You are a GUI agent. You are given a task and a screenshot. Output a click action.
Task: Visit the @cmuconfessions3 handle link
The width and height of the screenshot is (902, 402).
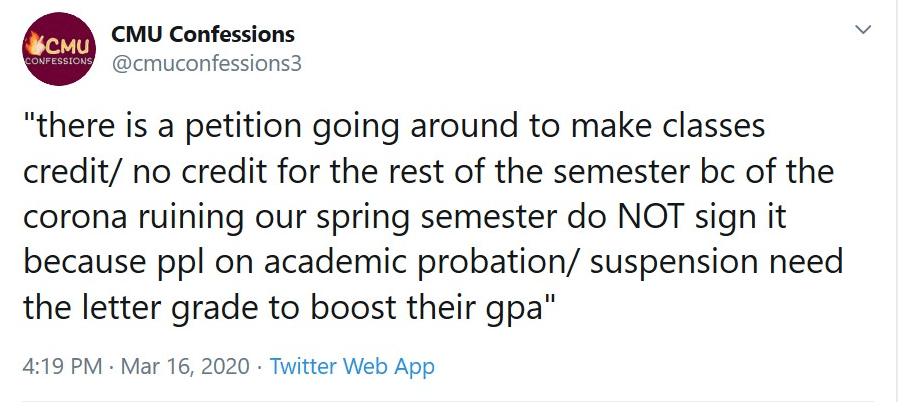[206, 63]
